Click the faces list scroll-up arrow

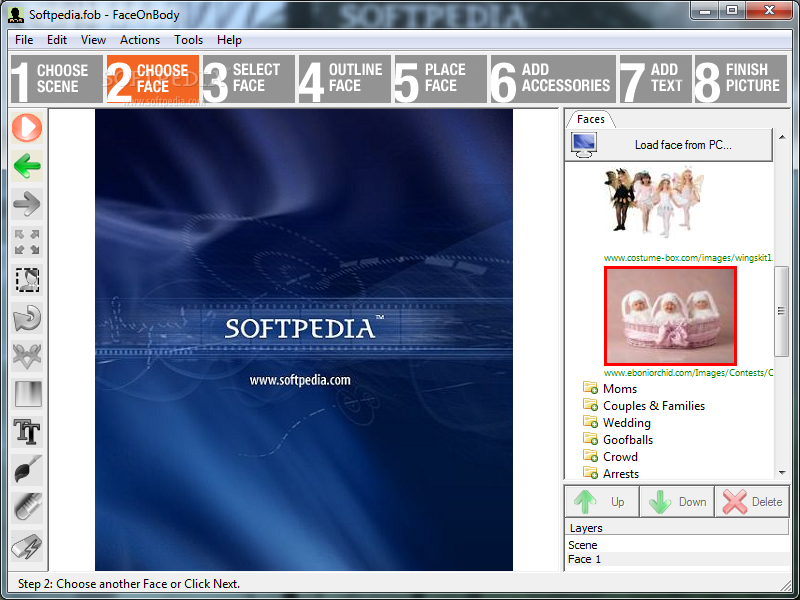pos(782,137)
